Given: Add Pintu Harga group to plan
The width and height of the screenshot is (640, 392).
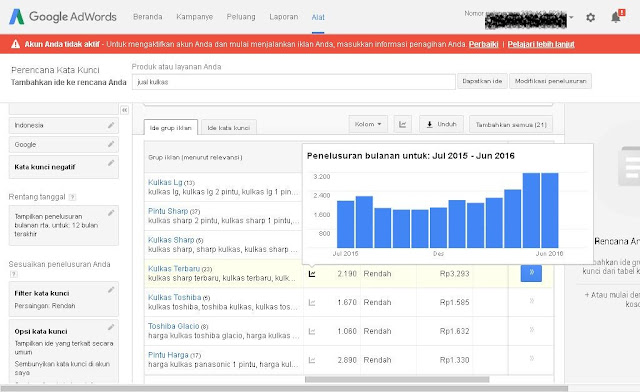Looking at the screenshot, I should (x=531, y=359).
